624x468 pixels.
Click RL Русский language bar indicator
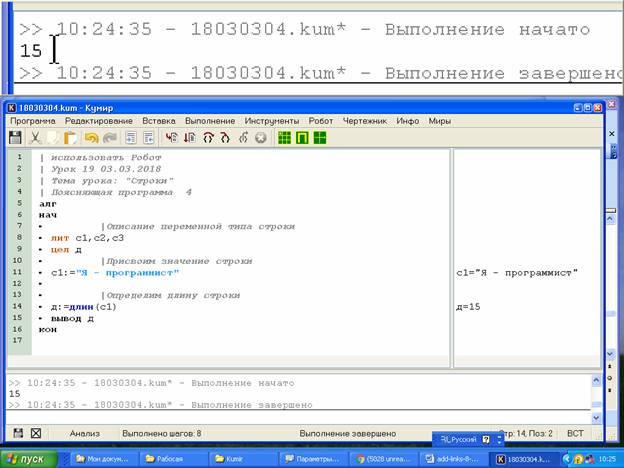(x=458, y=439)
